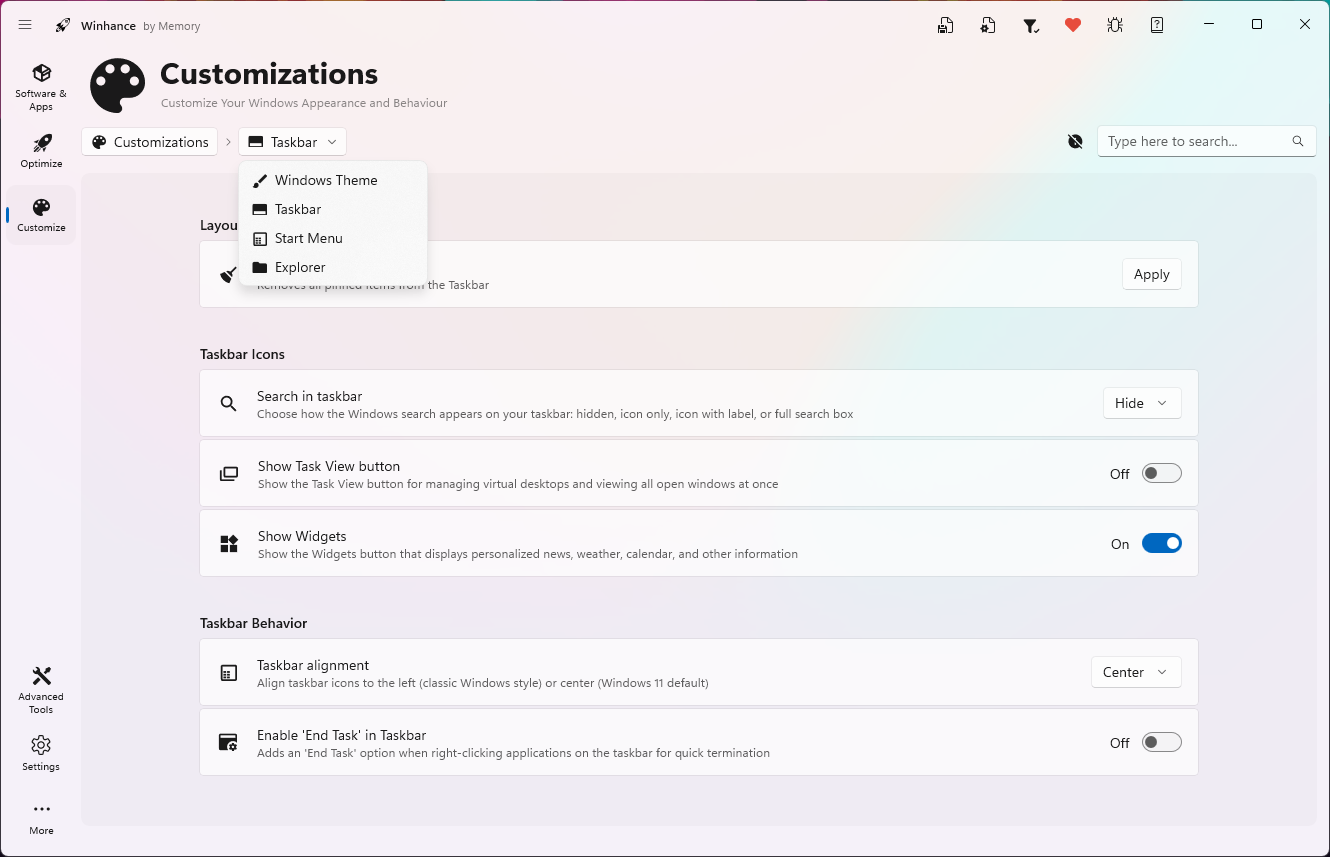Select Windows Theme from the menu
1330x857 pixels.
[326, 180]
